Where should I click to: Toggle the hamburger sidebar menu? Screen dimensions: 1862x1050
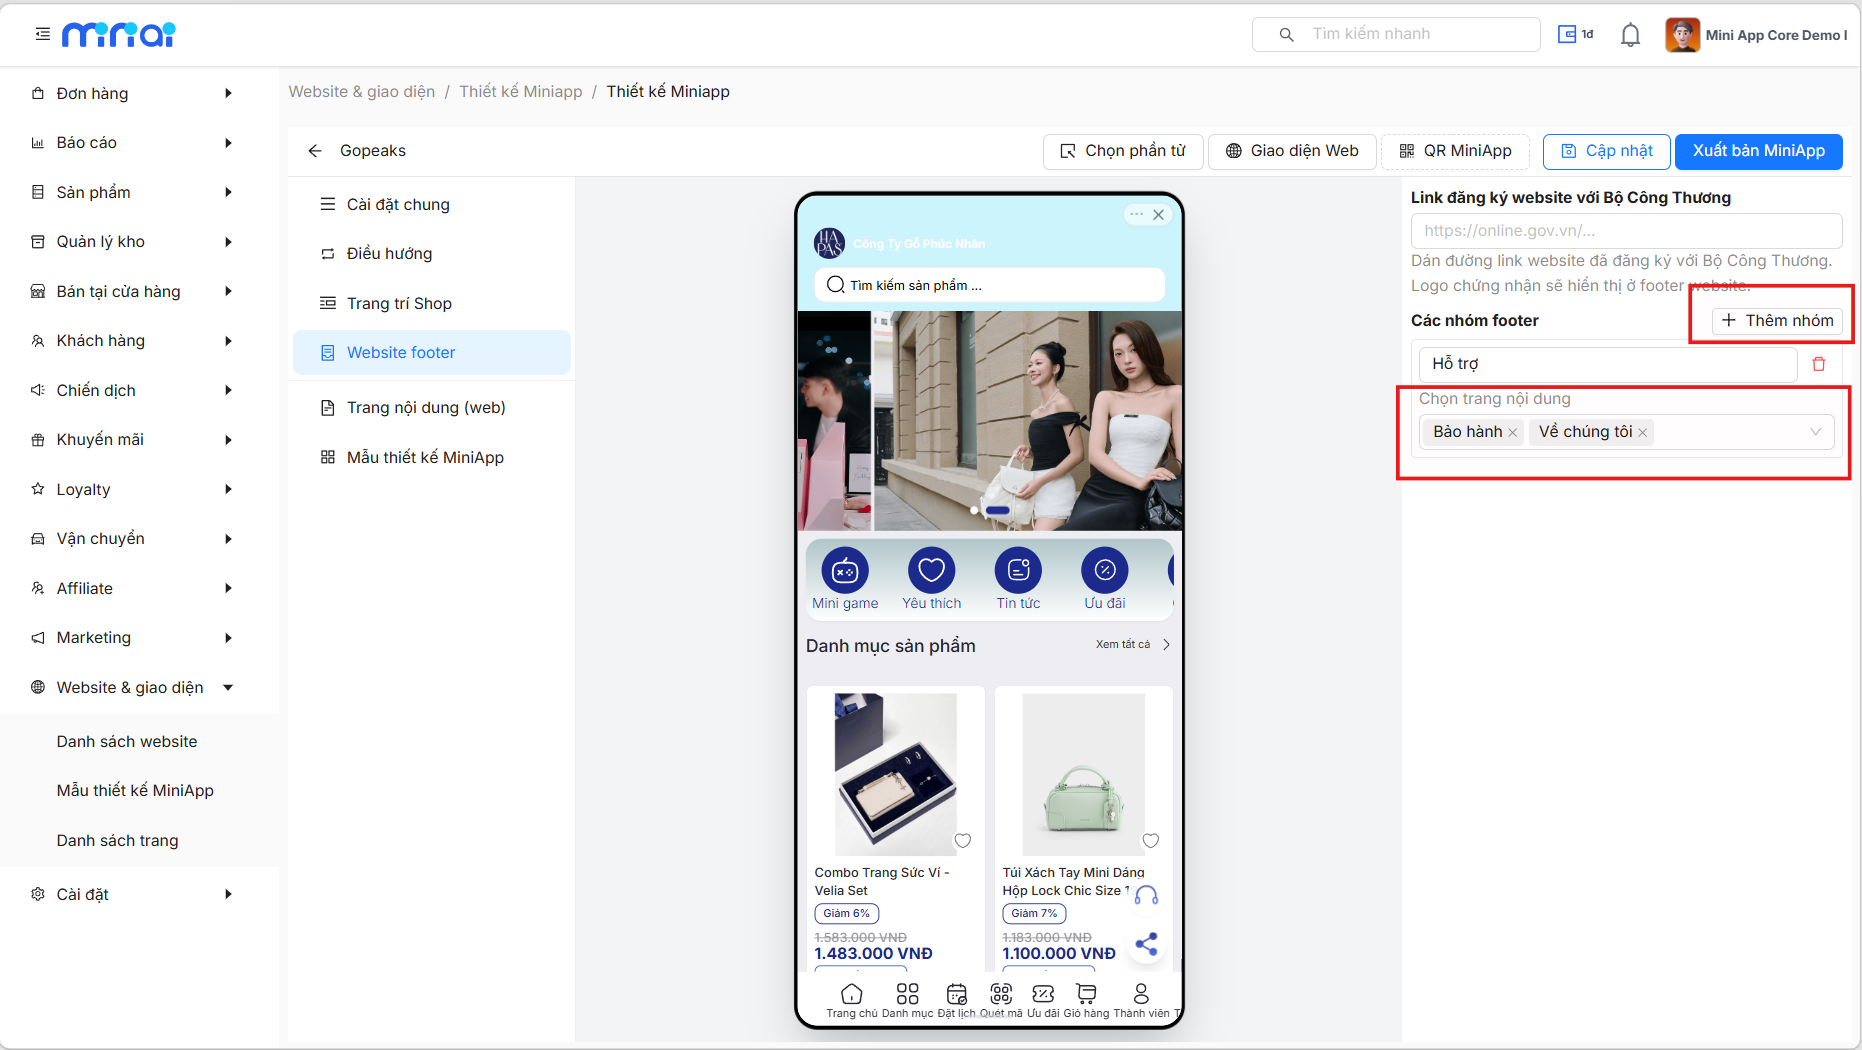tap(42, 34)
